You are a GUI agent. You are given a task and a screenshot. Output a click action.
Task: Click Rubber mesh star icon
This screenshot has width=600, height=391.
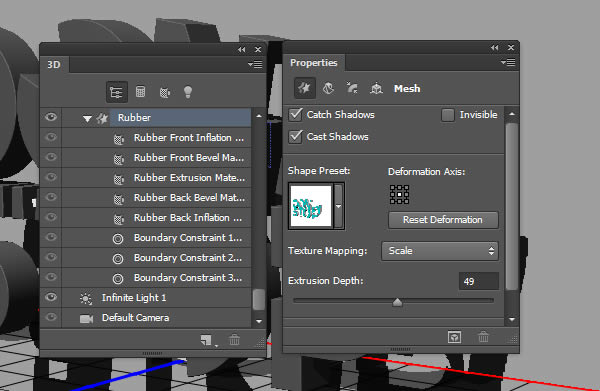click(102, 119)
